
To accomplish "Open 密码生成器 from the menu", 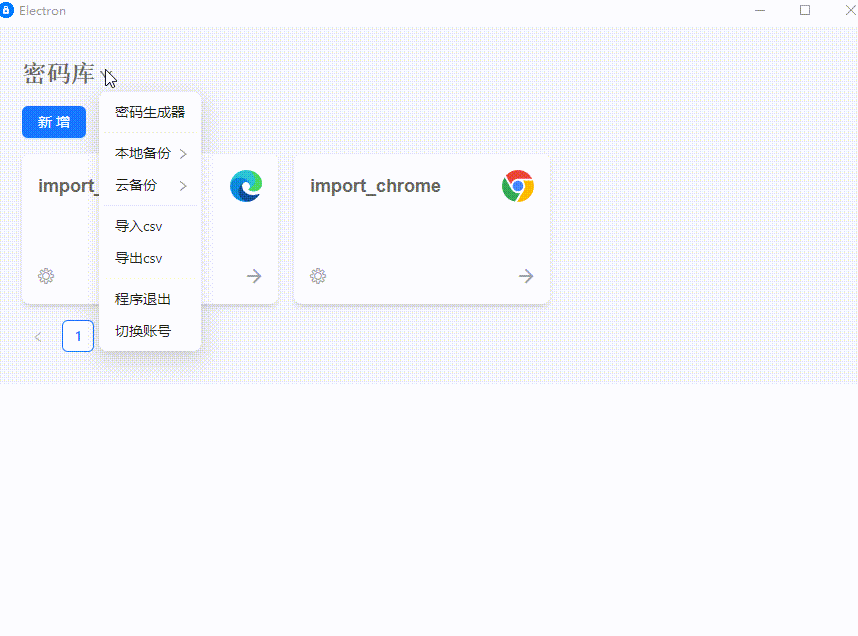I will [150, 112].
